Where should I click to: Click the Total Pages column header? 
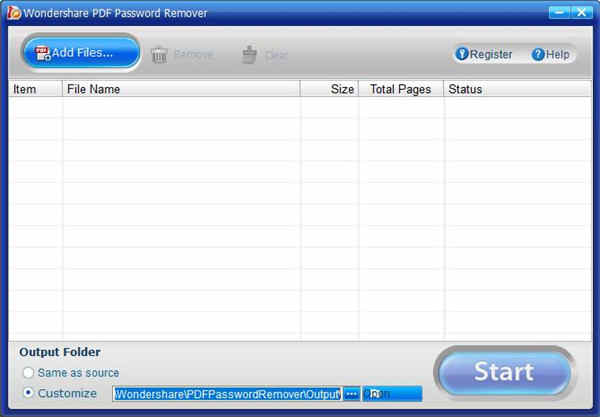coord(401,89)
